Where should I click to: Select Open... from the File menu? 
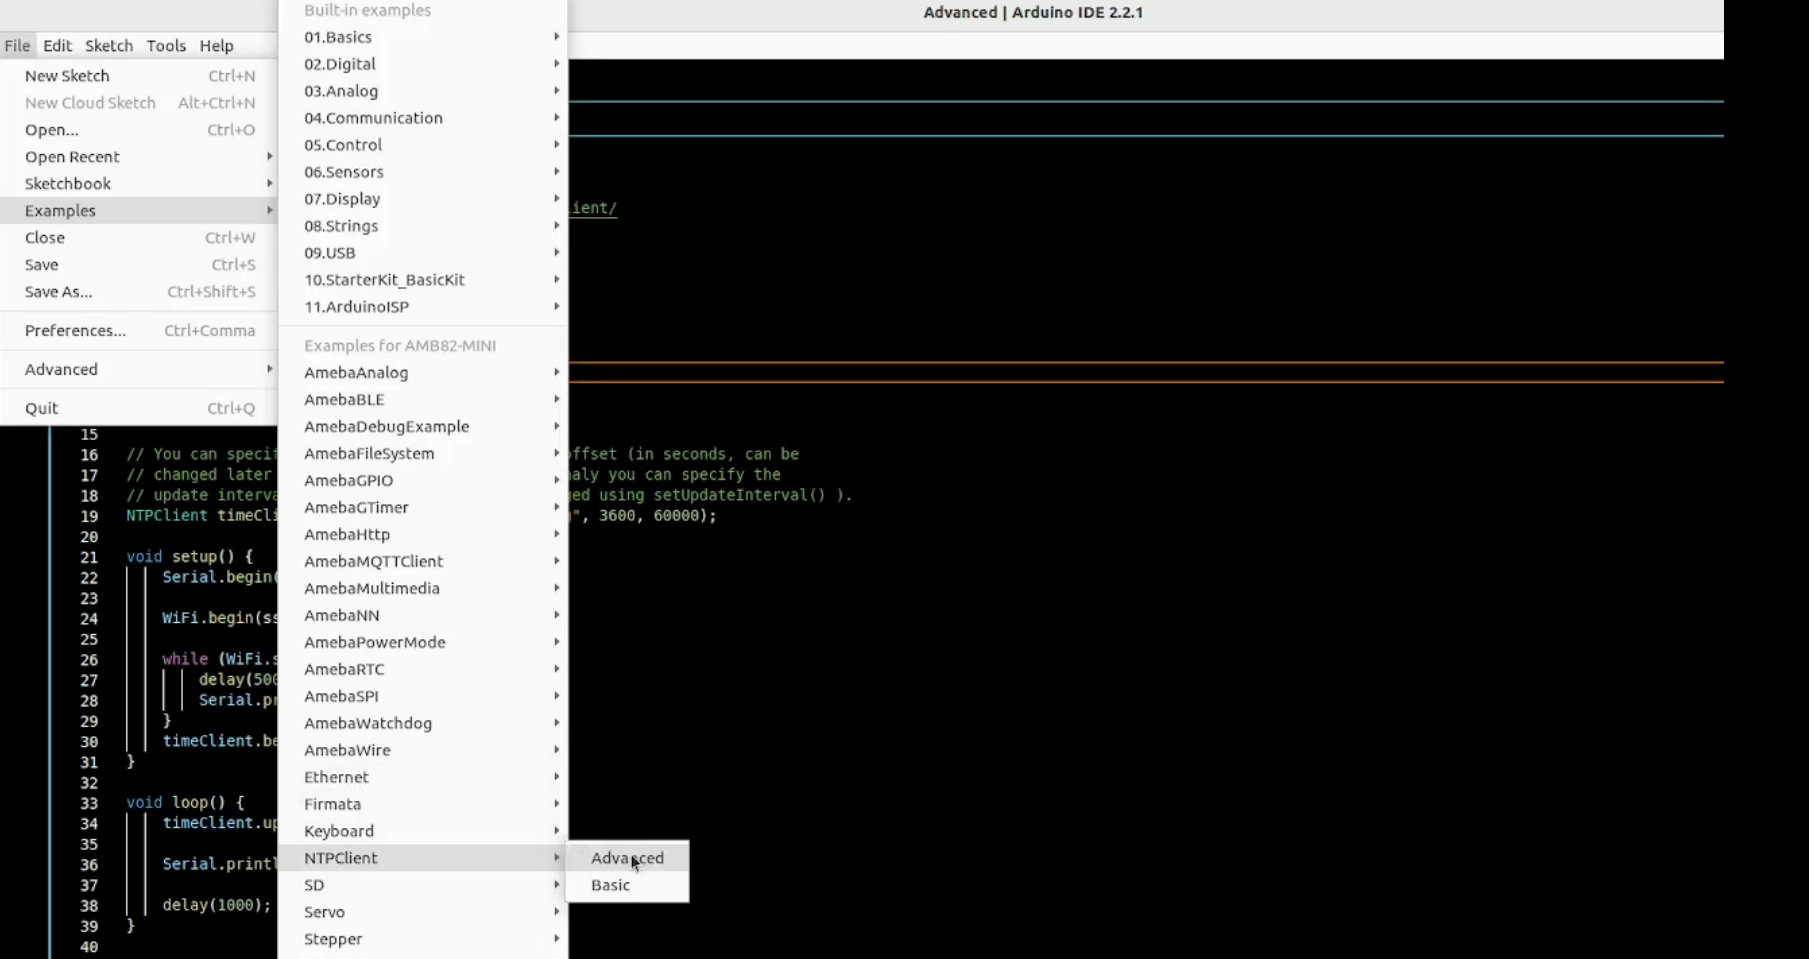click(x=51, y=130)
